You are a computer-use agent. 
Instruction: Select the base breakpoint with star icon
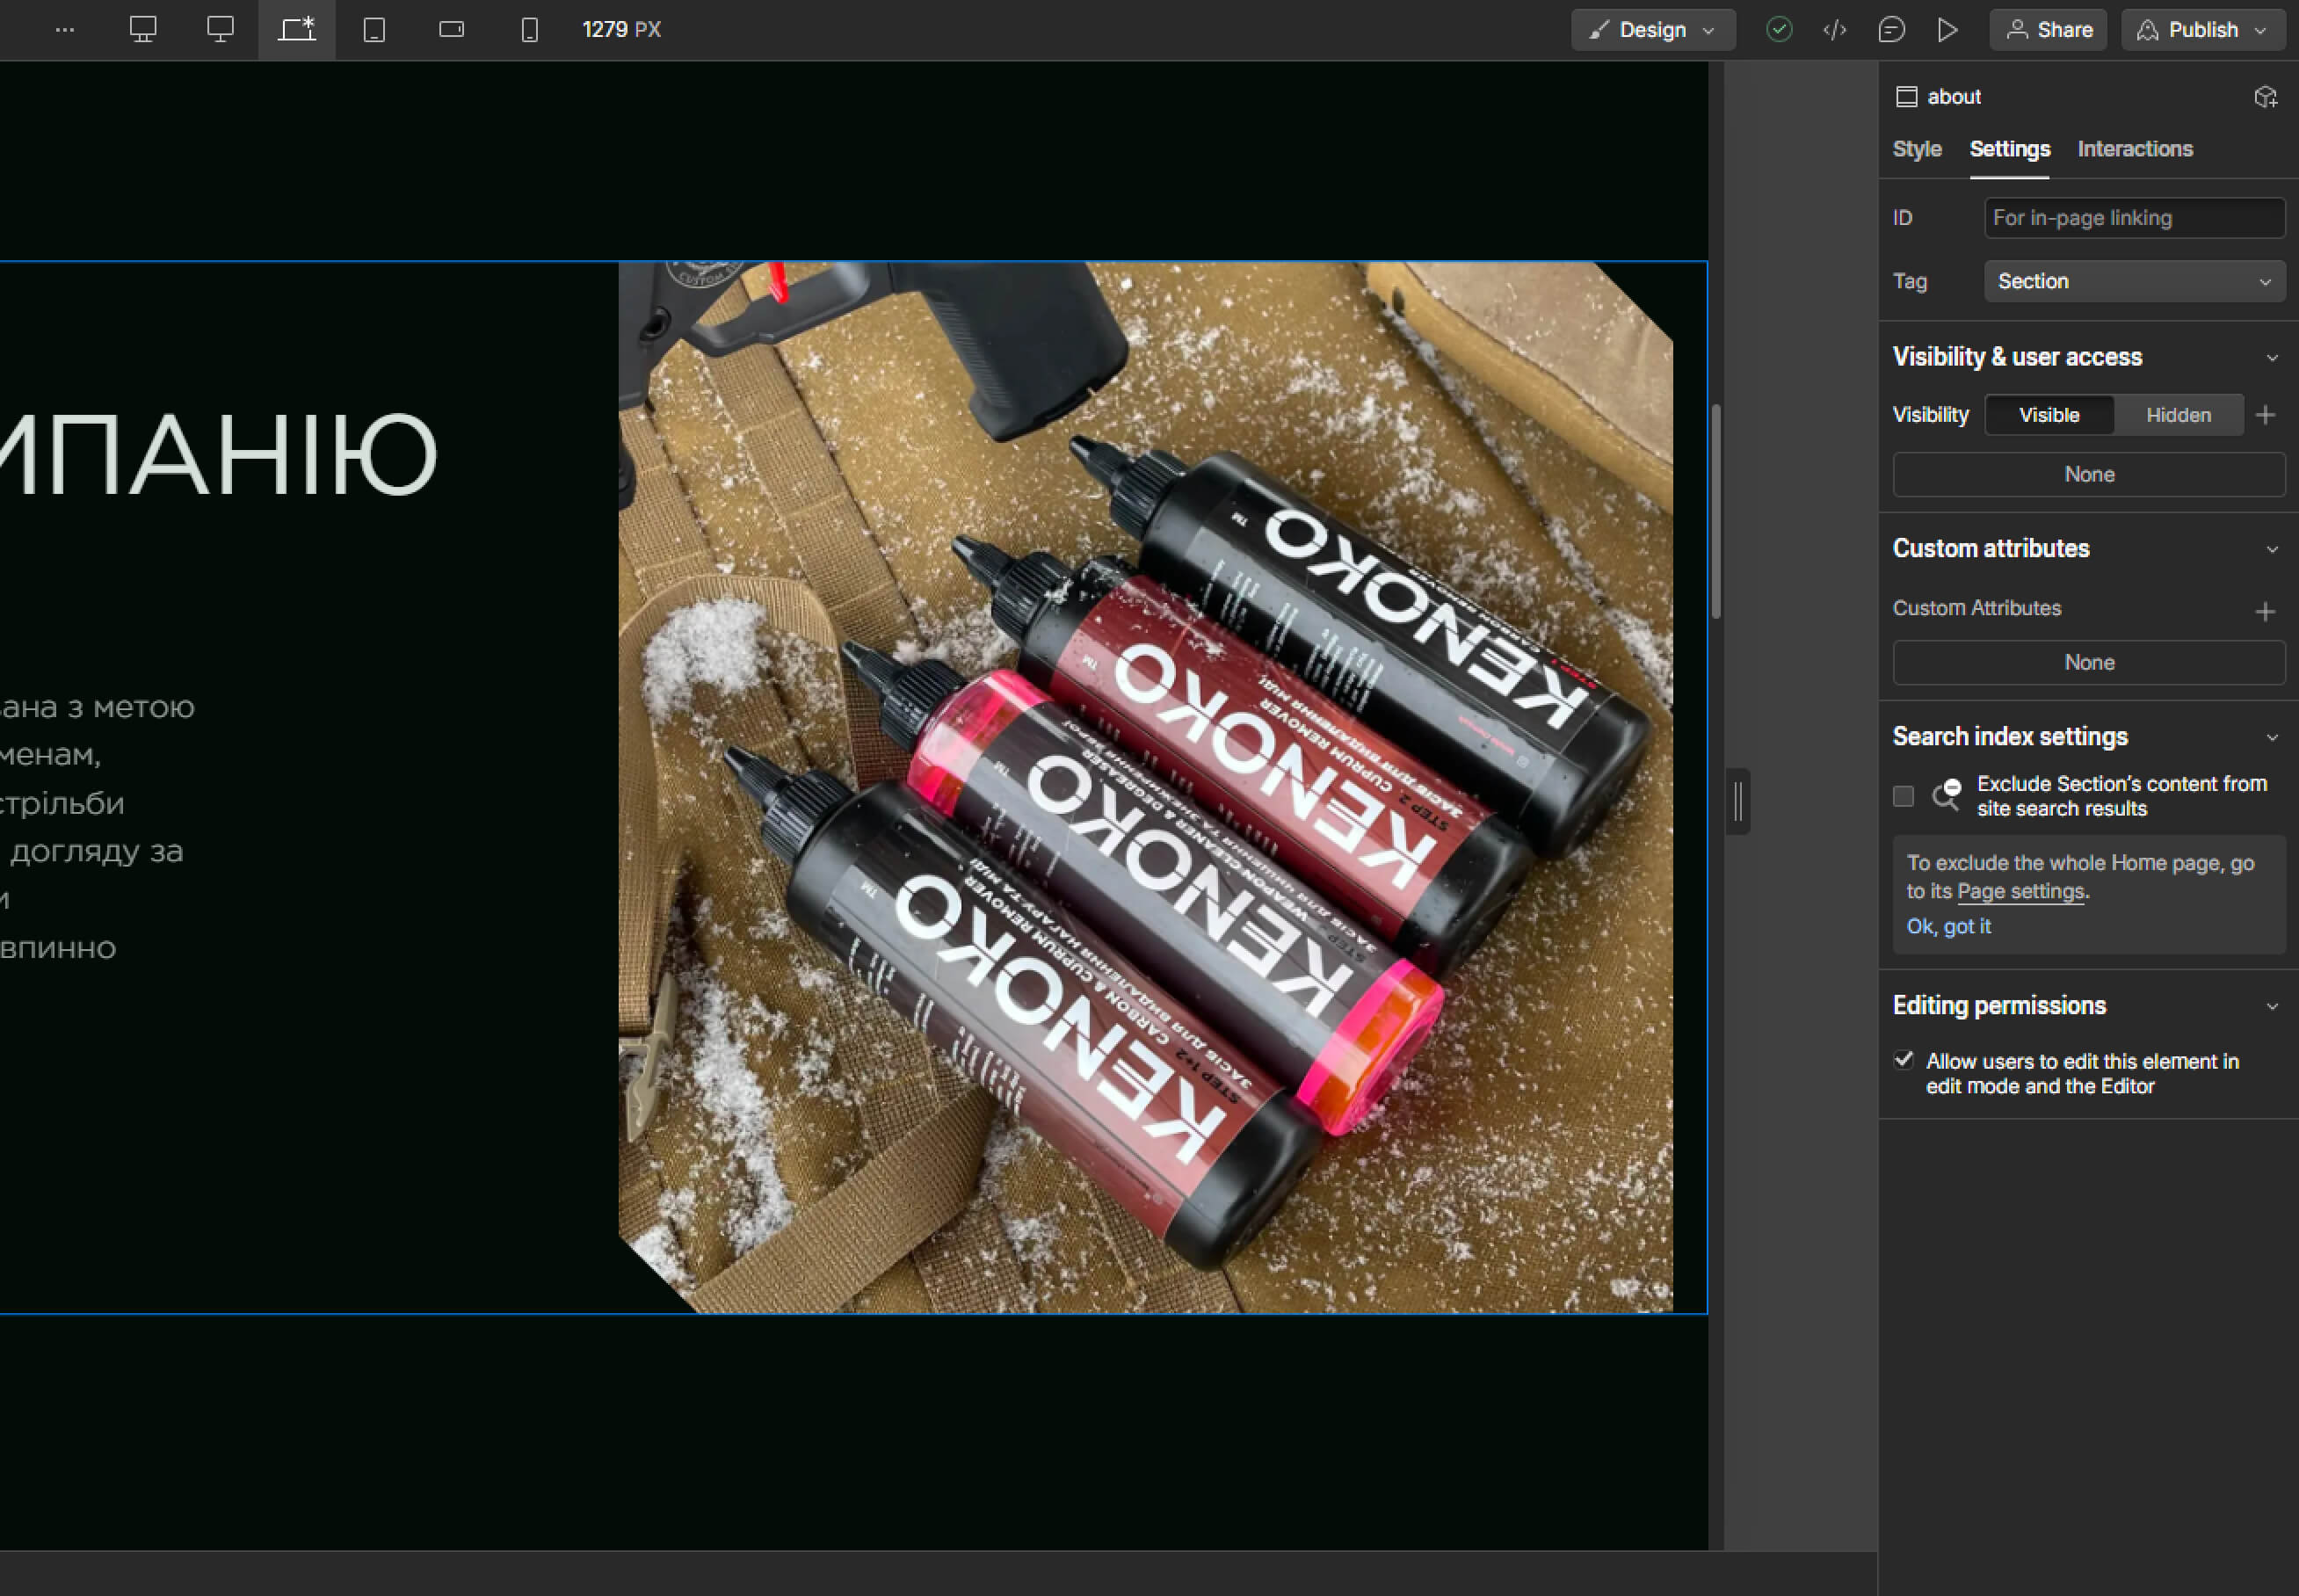[x=297, y=30]
